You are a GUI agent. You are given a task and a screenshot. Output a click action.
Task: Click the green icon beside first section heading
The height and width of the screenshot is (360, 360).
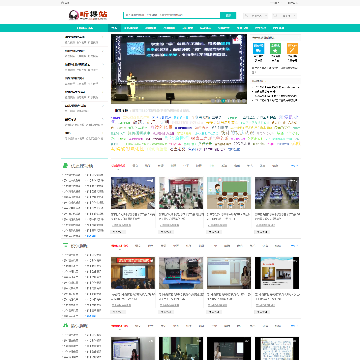(65, 166)
